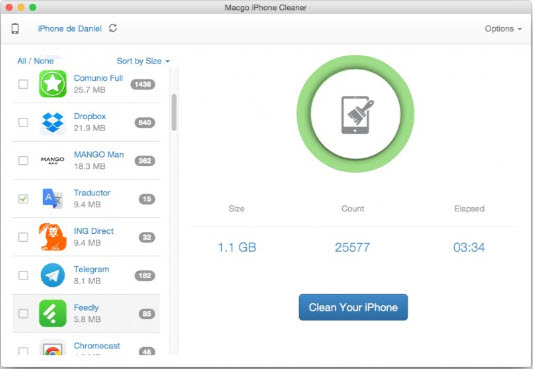Click the Comunio Full green star app icon
533x369 pixels.
53,84
